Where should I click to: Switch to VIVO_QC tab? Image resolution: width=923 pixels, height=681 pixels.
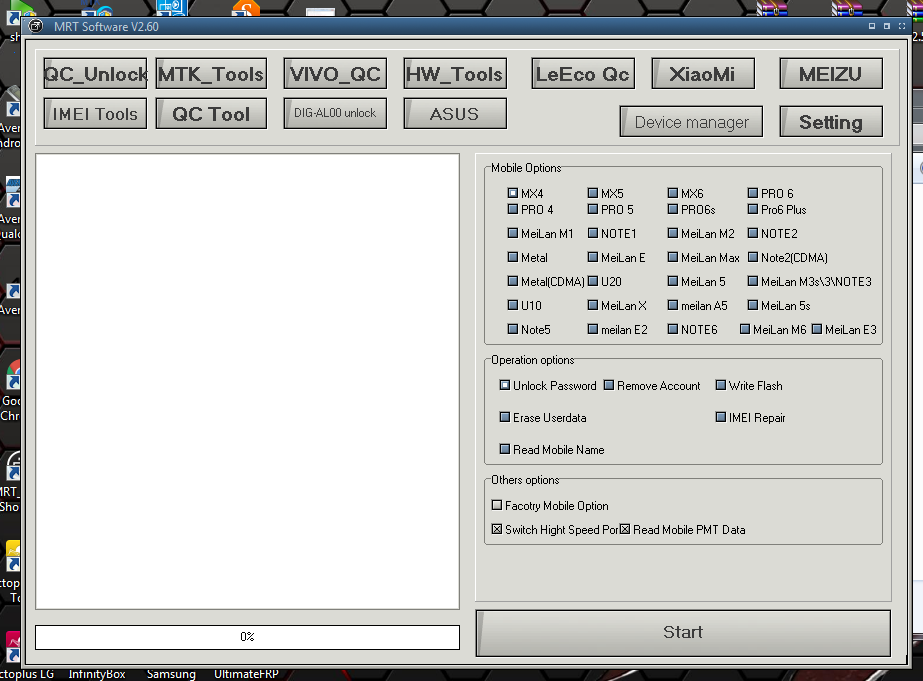tap(335, 74)
